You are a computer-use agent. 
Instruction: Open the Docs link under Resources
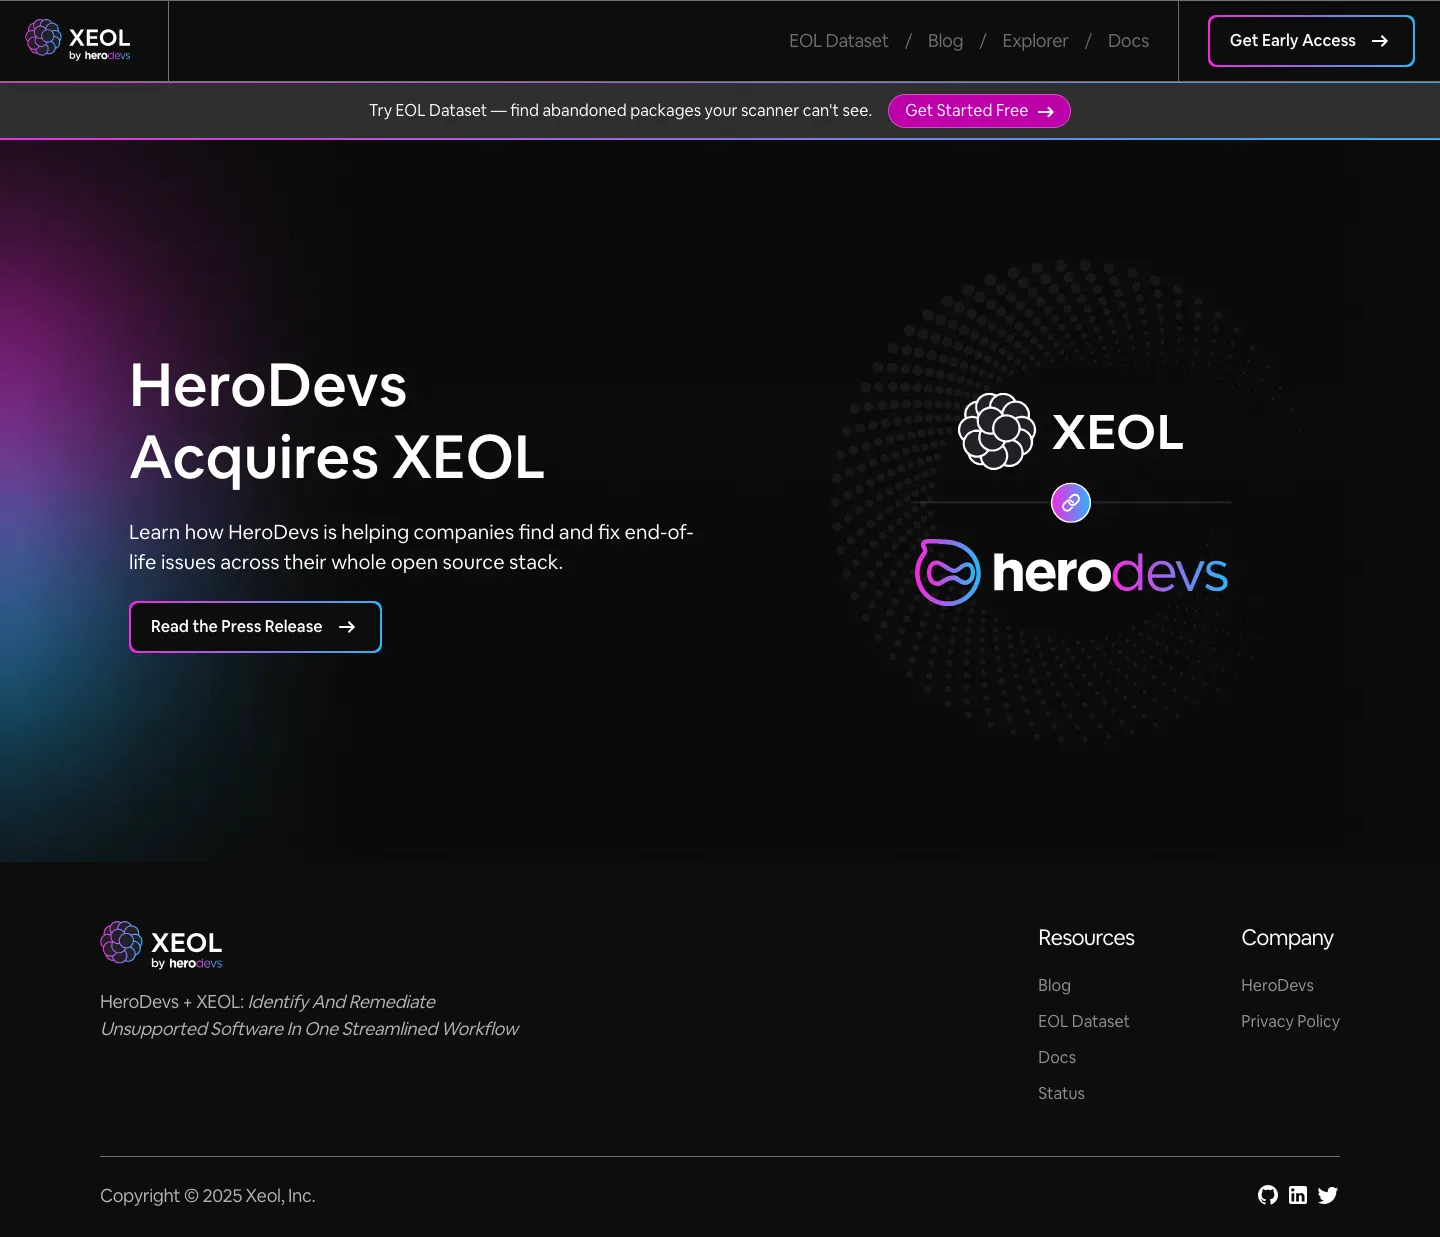click(x=1057, y=1057)
